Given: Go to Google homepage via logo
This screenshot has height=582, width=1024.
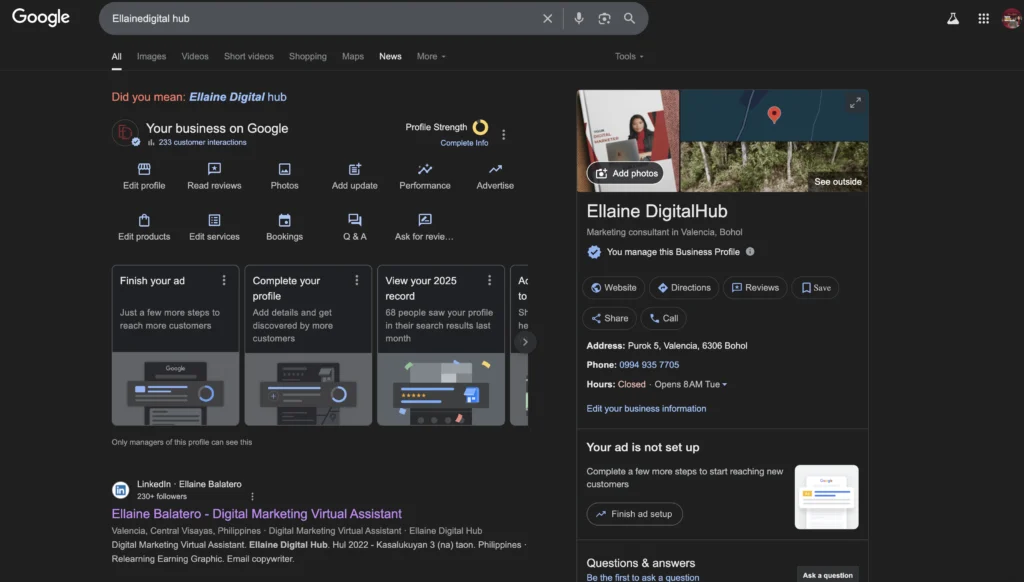Looking at the screenshot, I should 40,18.
